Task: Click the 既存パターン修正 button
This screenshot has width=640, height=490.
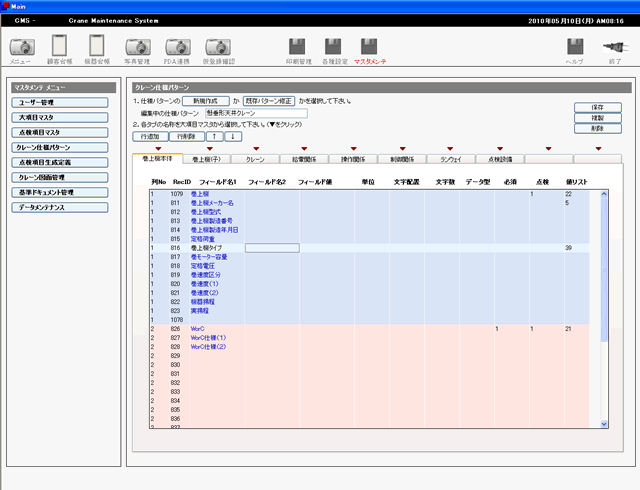Action: pyautogui.click(x=269, y=101)
